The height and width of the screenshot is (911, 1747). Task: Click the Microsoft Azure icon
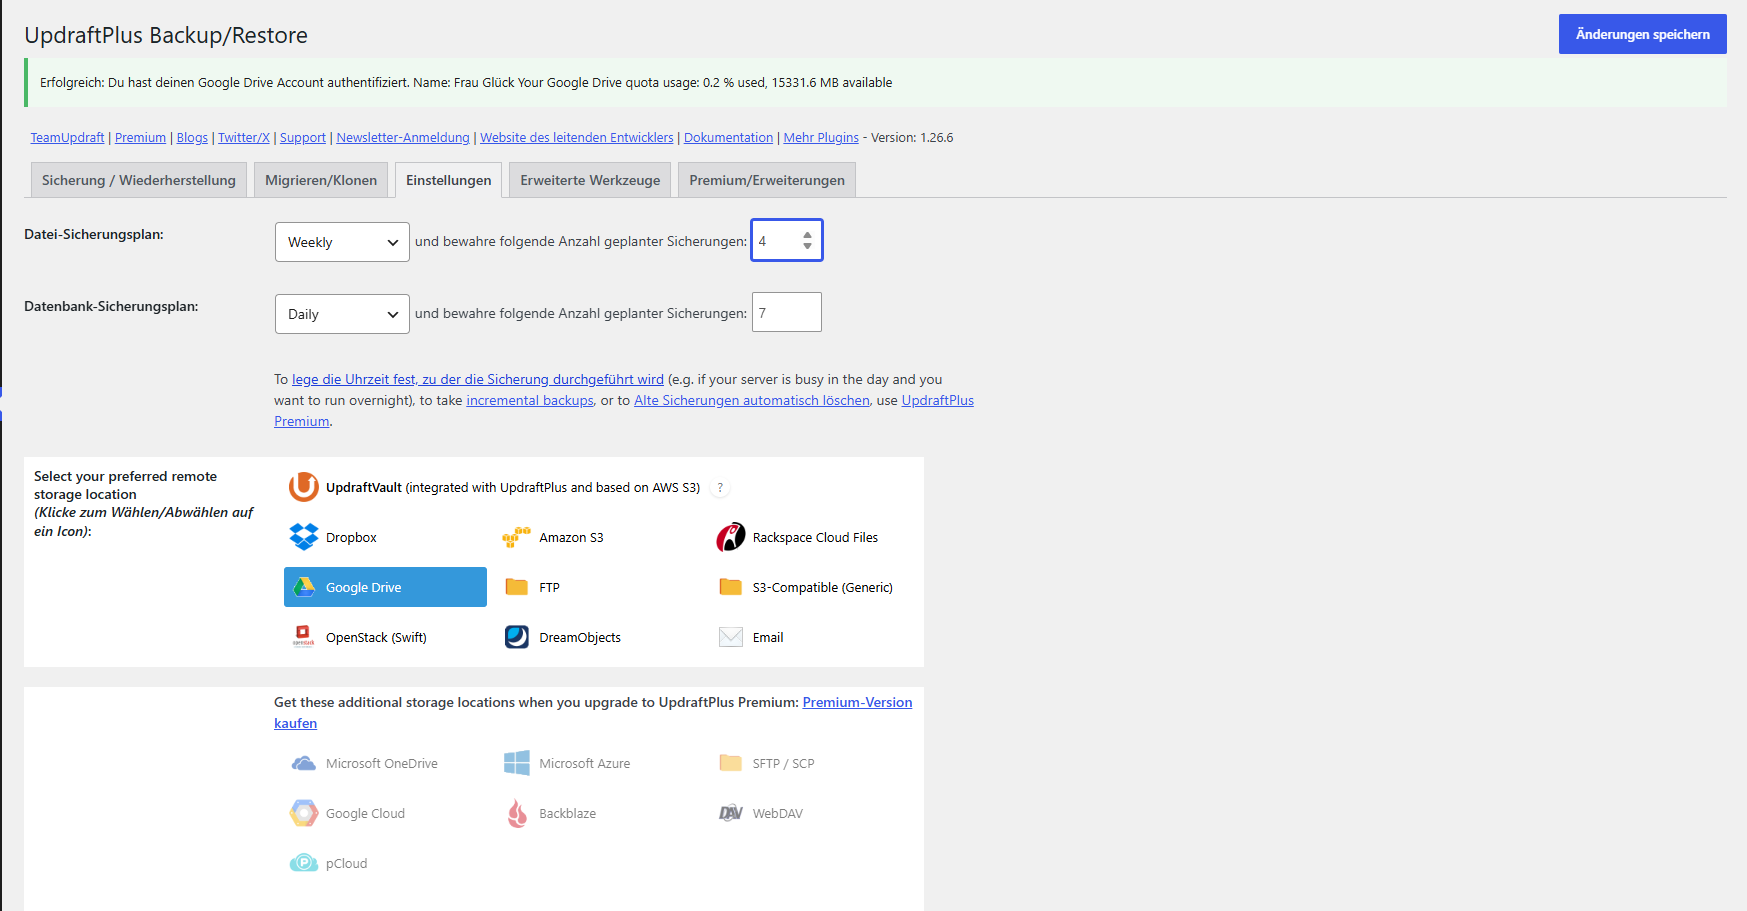click(517, 763)
